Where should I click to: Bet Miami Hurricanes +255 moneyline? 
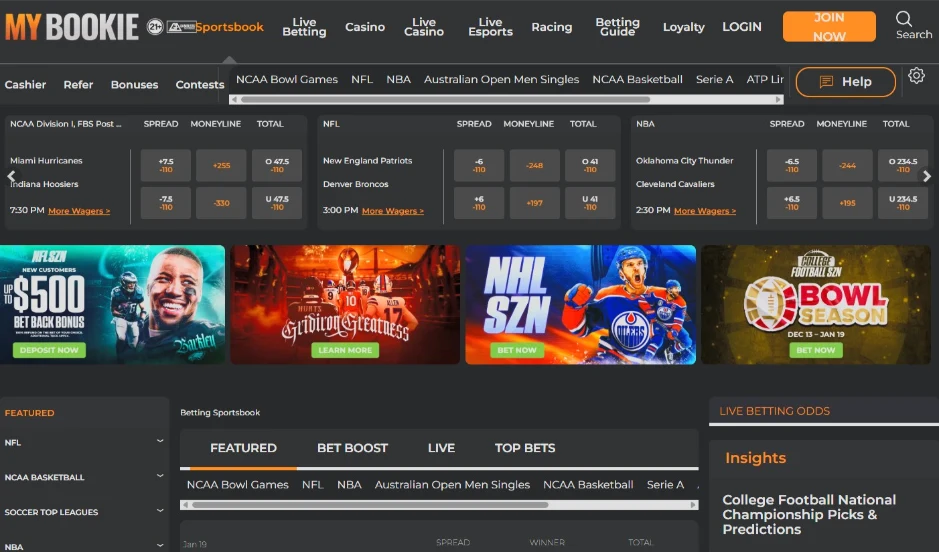tap(222, 165)
